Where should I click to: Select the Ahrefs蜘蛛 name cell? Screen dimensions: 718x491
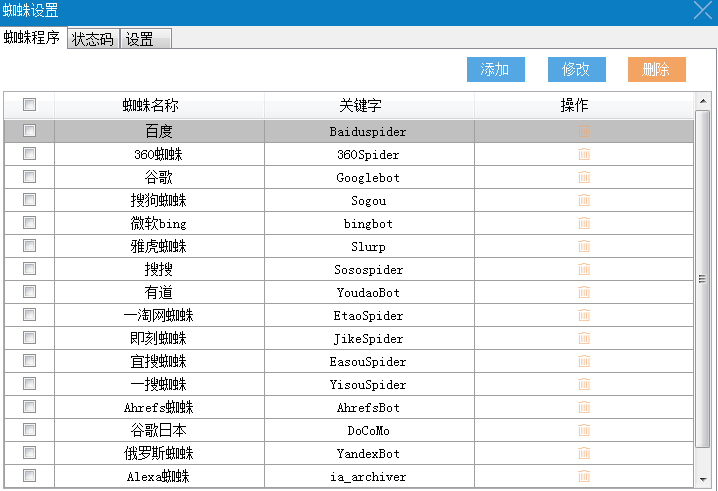click(159, 407)
